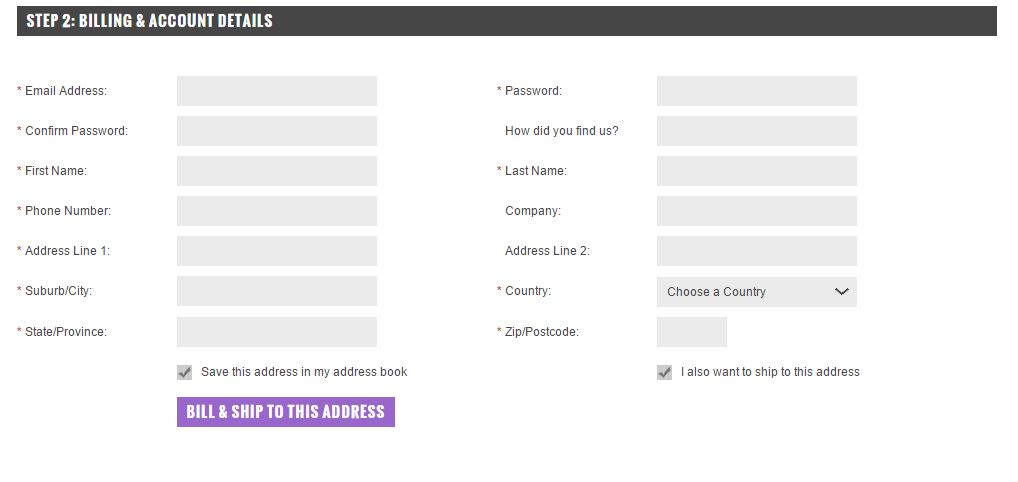Select the Confirm Password field
The image size is (1018, 482).
(277, 131)
